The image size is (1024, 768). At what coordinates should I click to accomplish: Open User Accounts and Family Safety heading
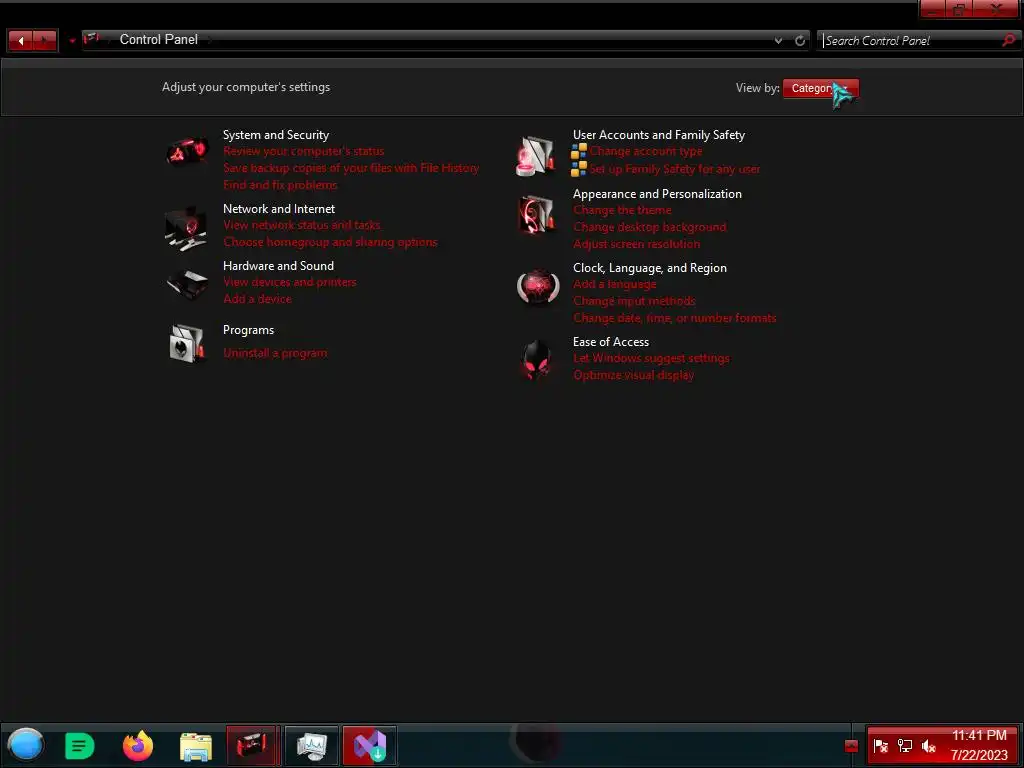click(659, 135)
